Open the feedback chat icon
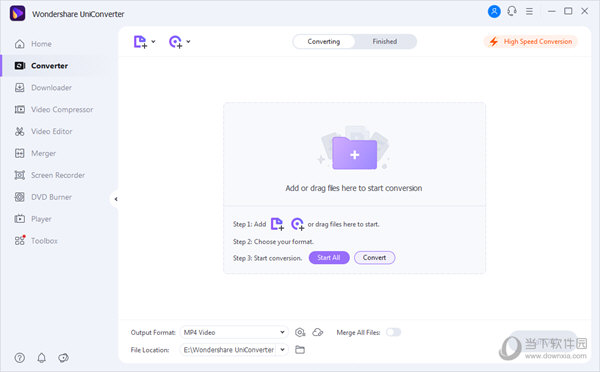This screenshot has height=372, width=600. click(63, 358)
